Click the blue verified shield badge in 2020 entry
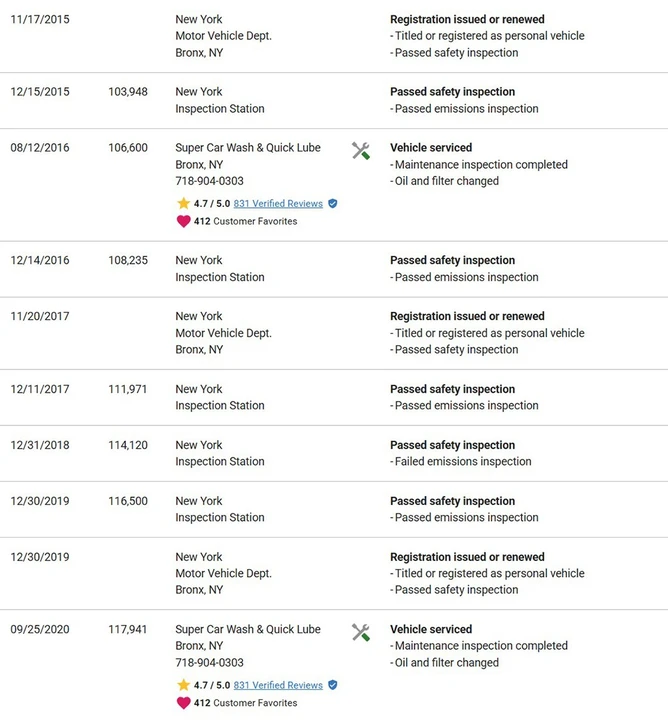This screenshot has height=720, width=668. [x=333, y=685]
